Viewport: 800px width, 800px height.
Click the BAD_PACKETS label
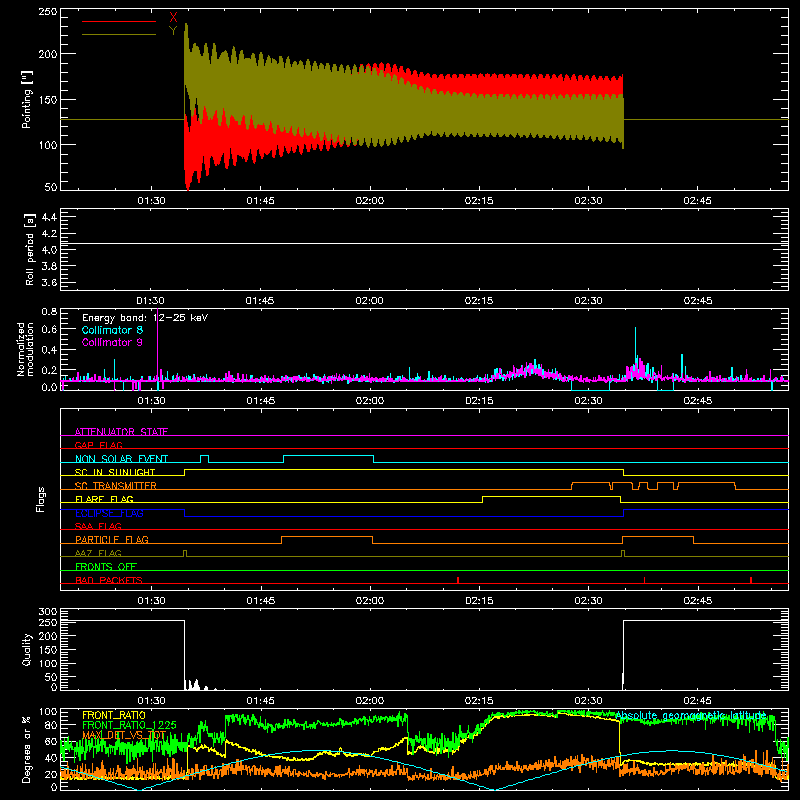(109, 580)
